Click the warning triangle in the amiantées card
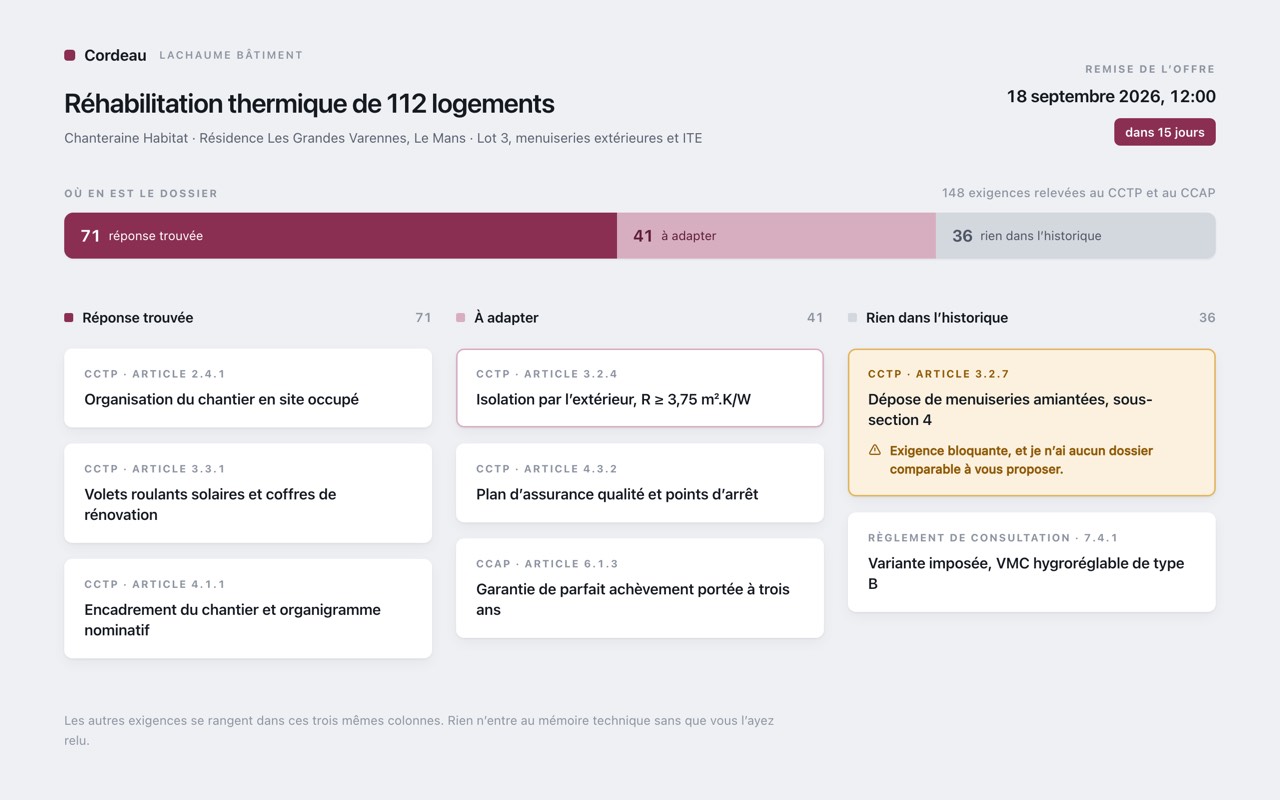Screen dimensions: 1280x800 (875, 450)
